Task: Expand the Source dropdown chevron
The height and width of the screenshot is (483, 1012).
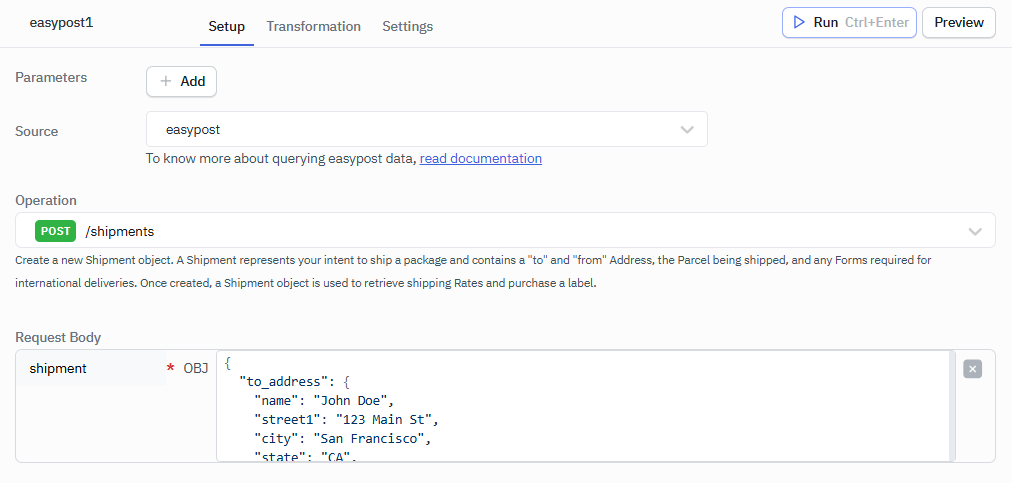Action: pos(687,130)
